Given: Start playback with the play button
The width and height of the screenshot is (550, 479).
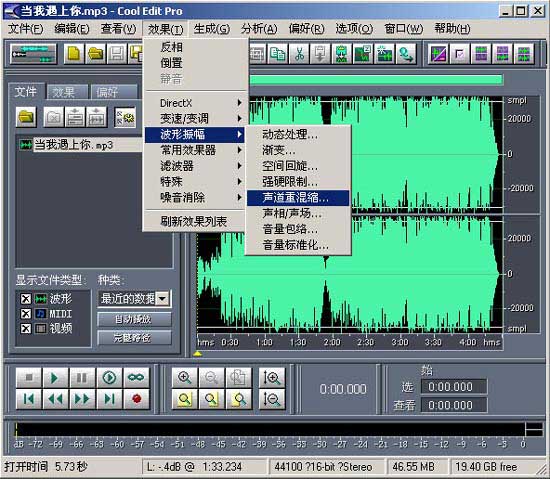Looking at the screenshot, I should (55, 377).
